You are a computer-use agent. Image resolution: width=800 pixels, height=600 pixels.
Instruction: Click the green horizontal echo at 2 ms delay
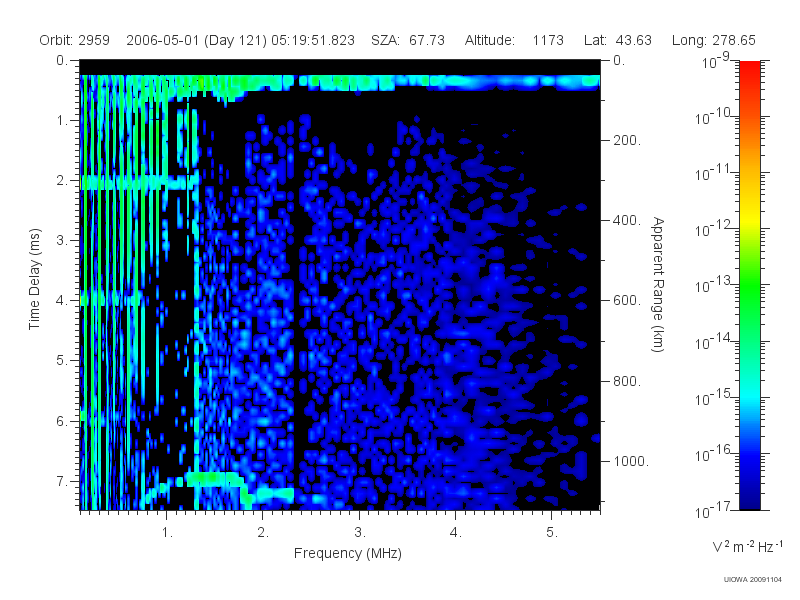click(139, 183)
